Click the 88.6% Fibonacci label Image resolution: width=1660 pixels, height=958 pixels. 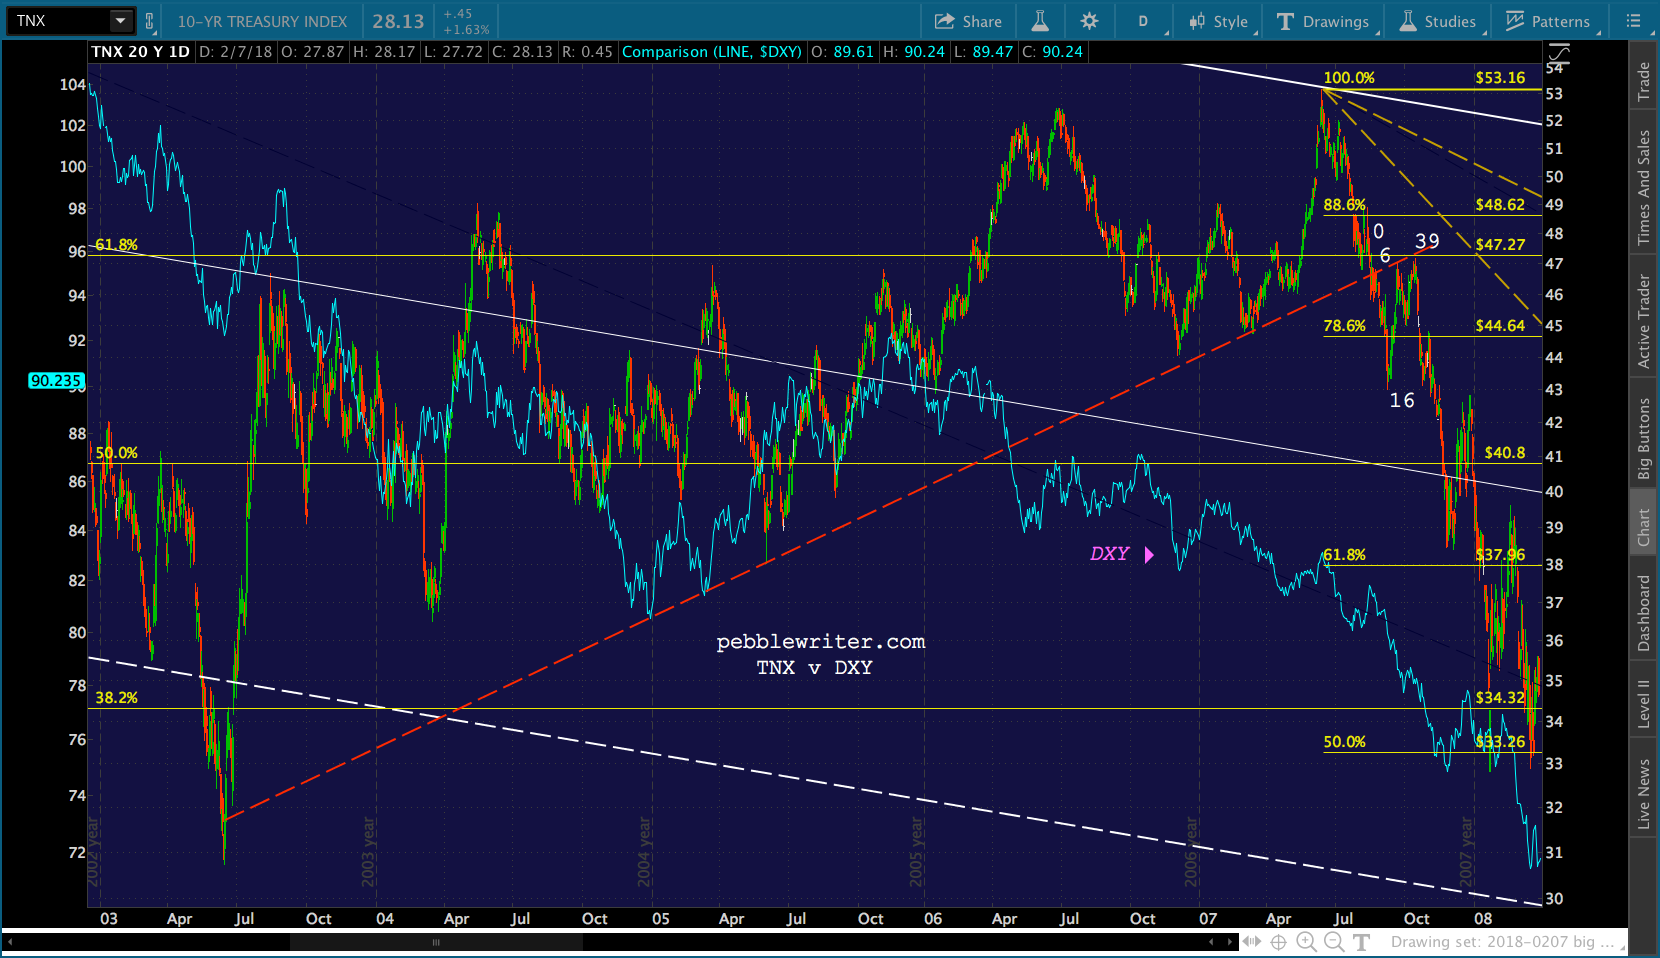[1344, 204]
